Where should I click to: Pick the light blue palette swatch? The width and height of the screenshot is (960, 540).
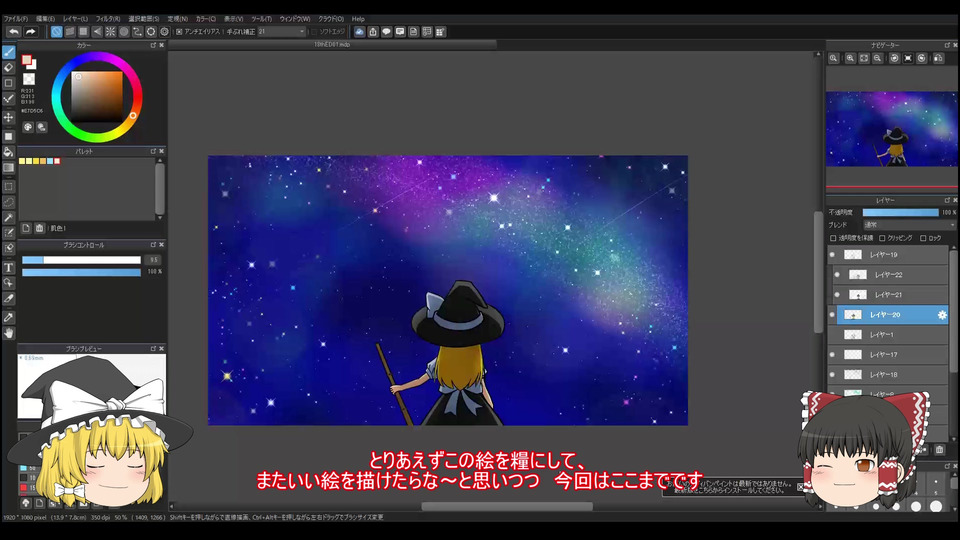coord(50,161)
